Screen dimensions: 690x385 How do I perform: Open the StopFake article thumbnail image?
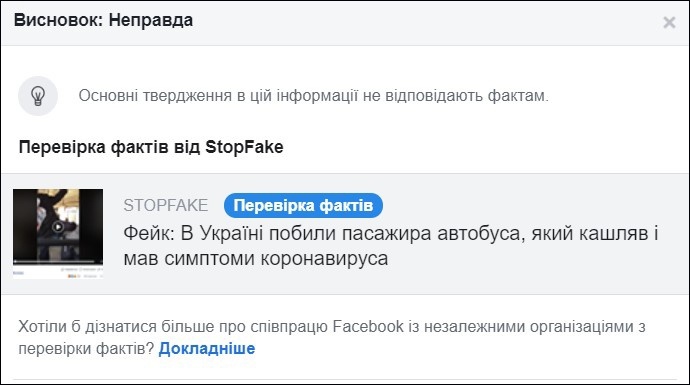click(x=58, y=234)
